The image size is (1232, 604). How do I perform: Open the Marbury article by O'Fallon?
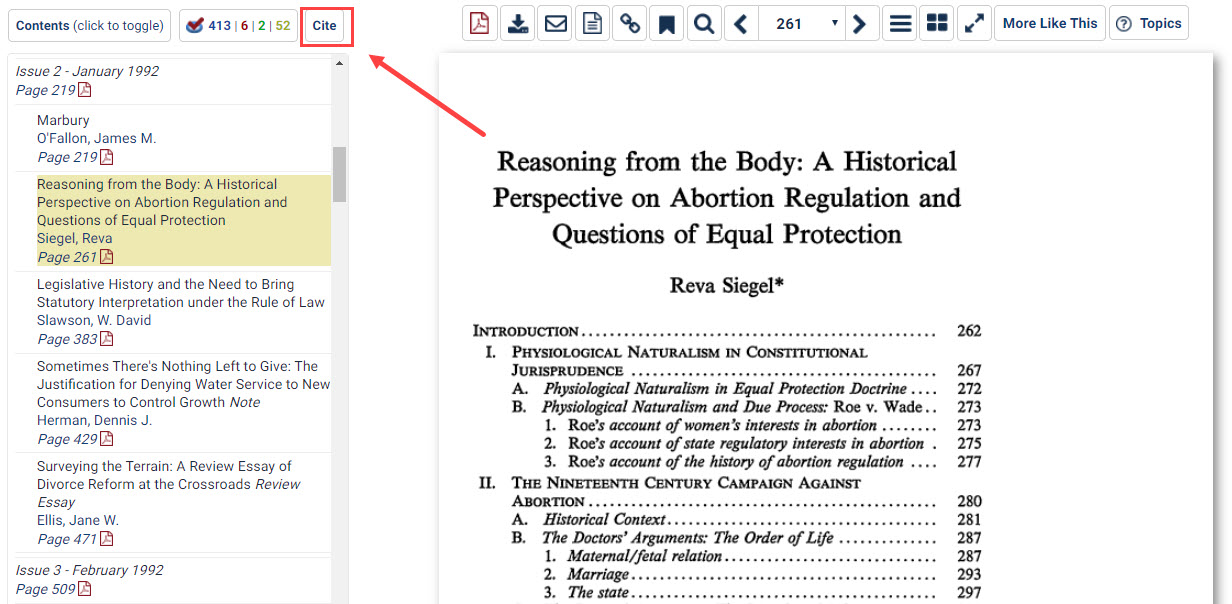(63, 120)
